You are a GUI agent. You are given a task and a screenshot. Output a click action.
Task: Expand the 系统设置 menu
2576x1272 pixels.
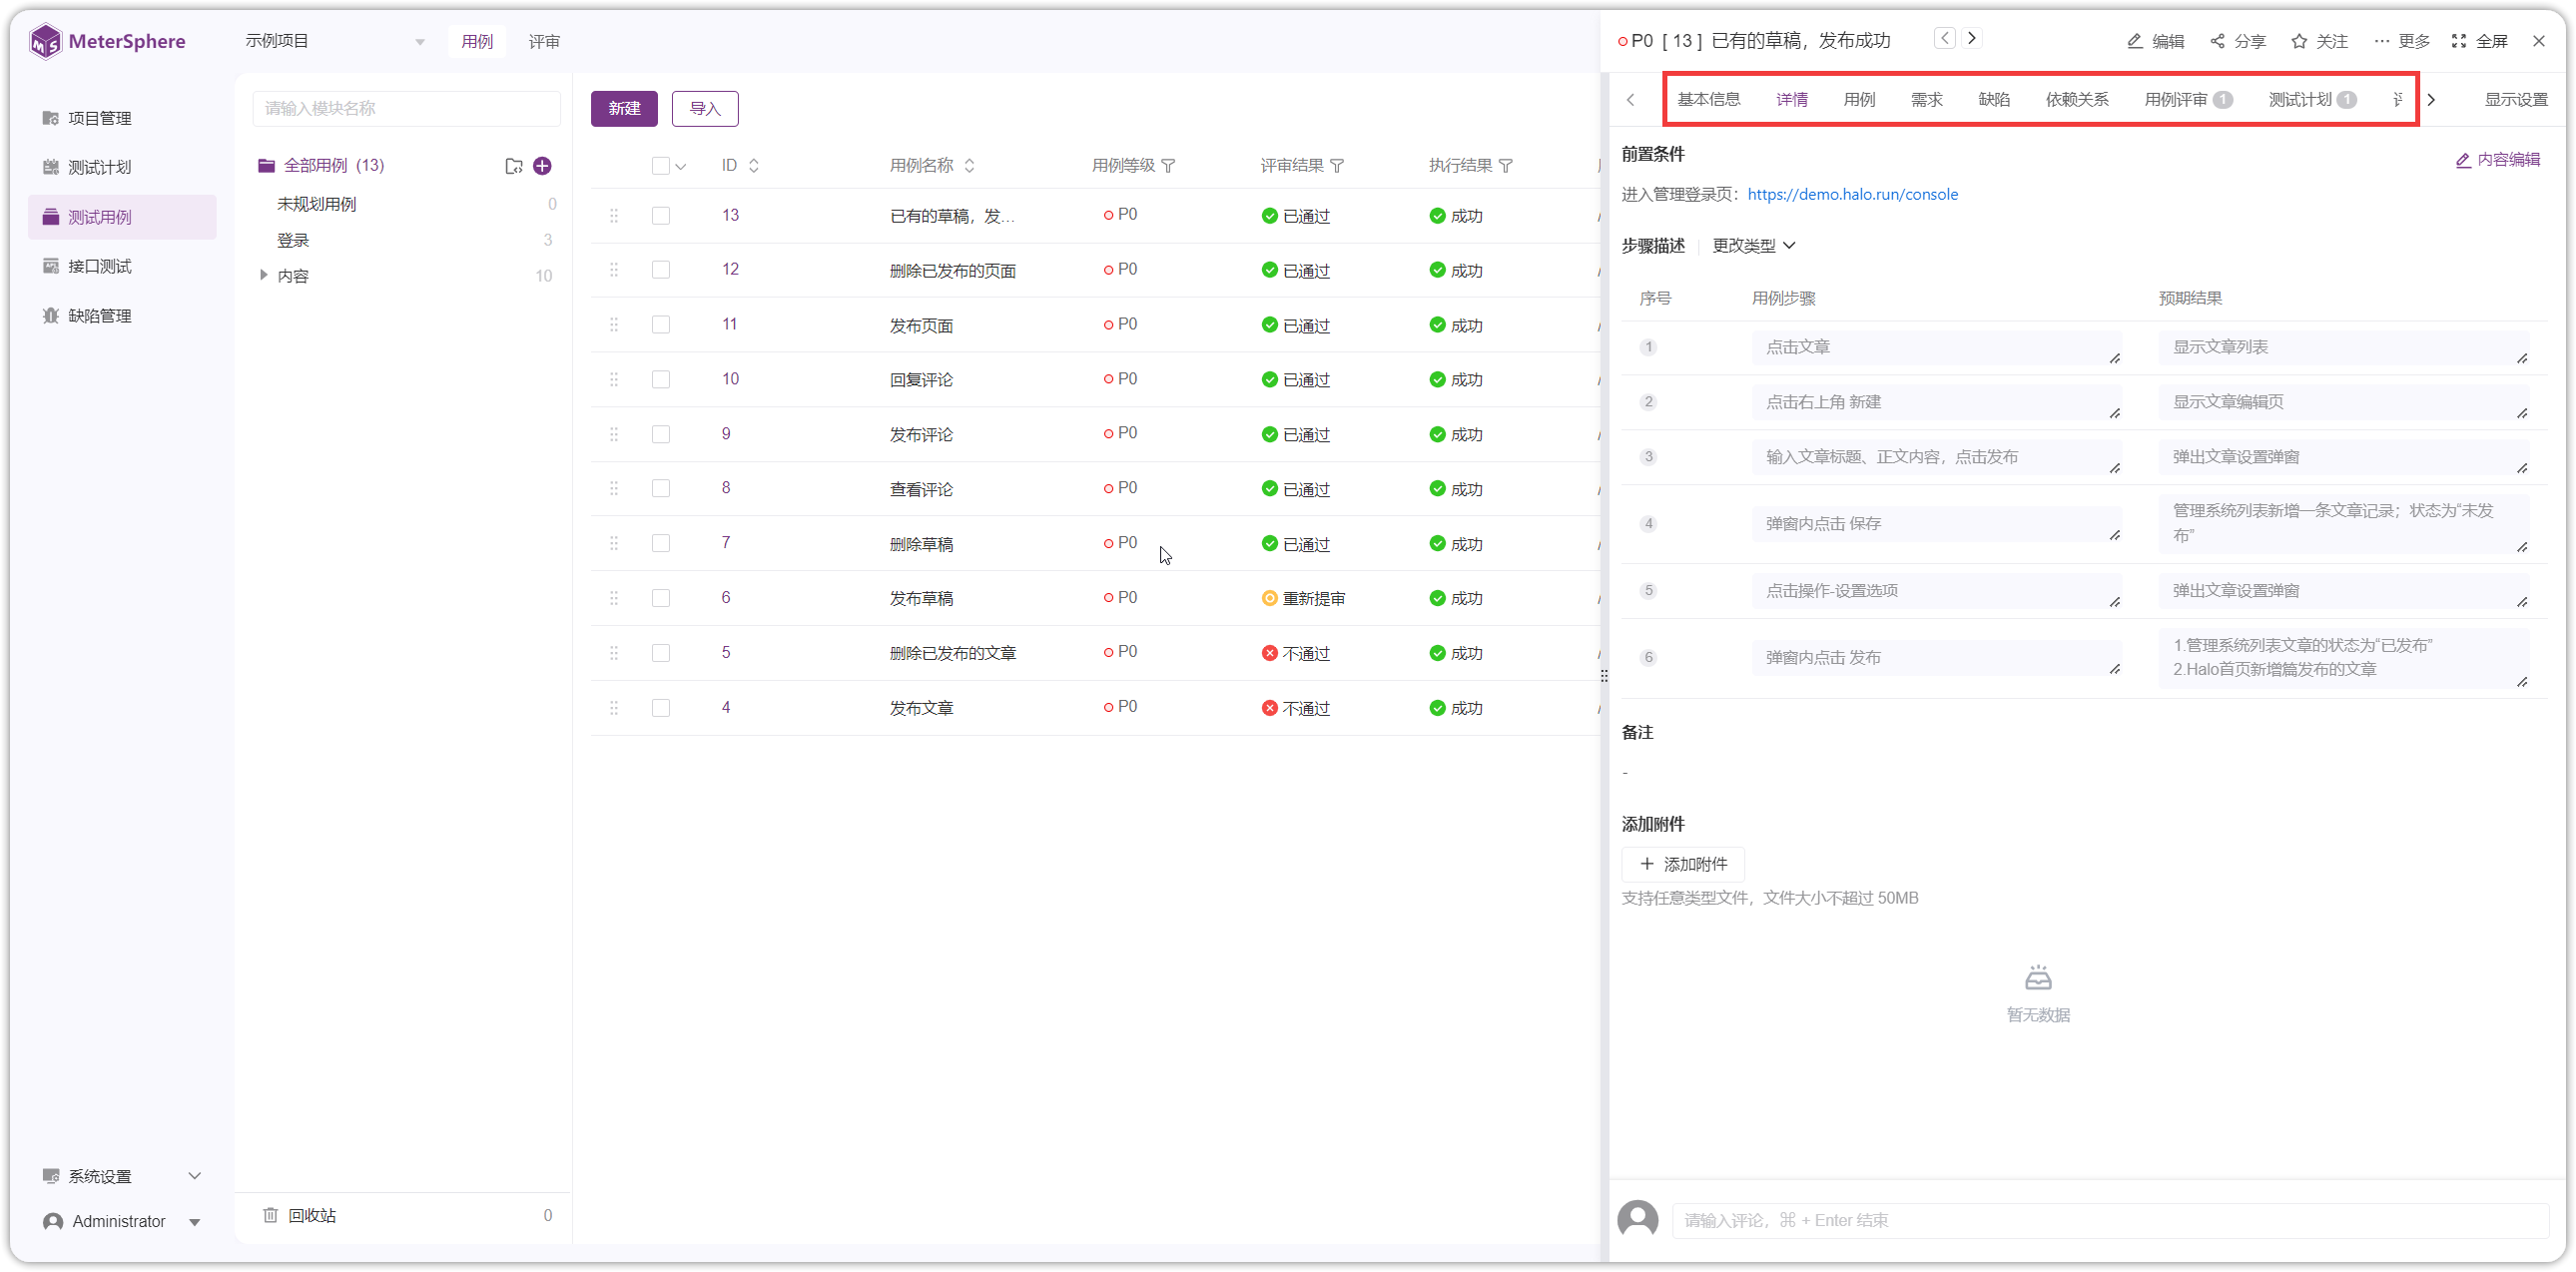pyautogui.click(x=122, y=1176)
